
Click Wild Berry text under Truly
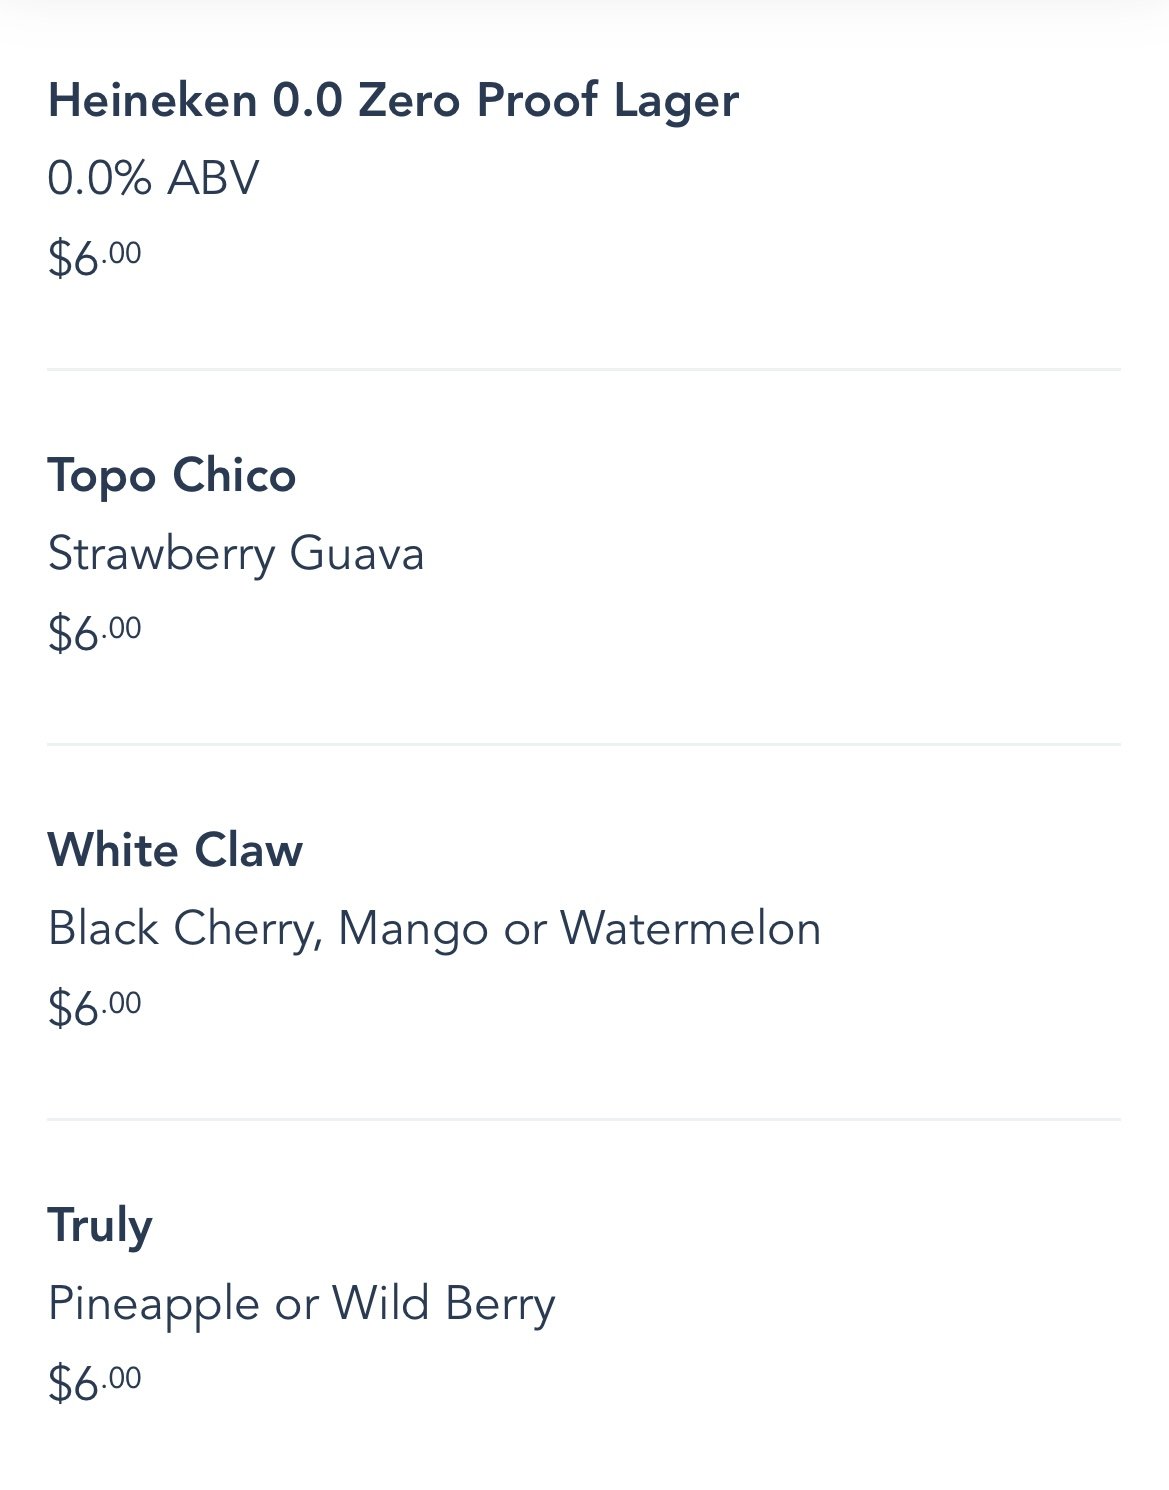tap(443, 1305)
